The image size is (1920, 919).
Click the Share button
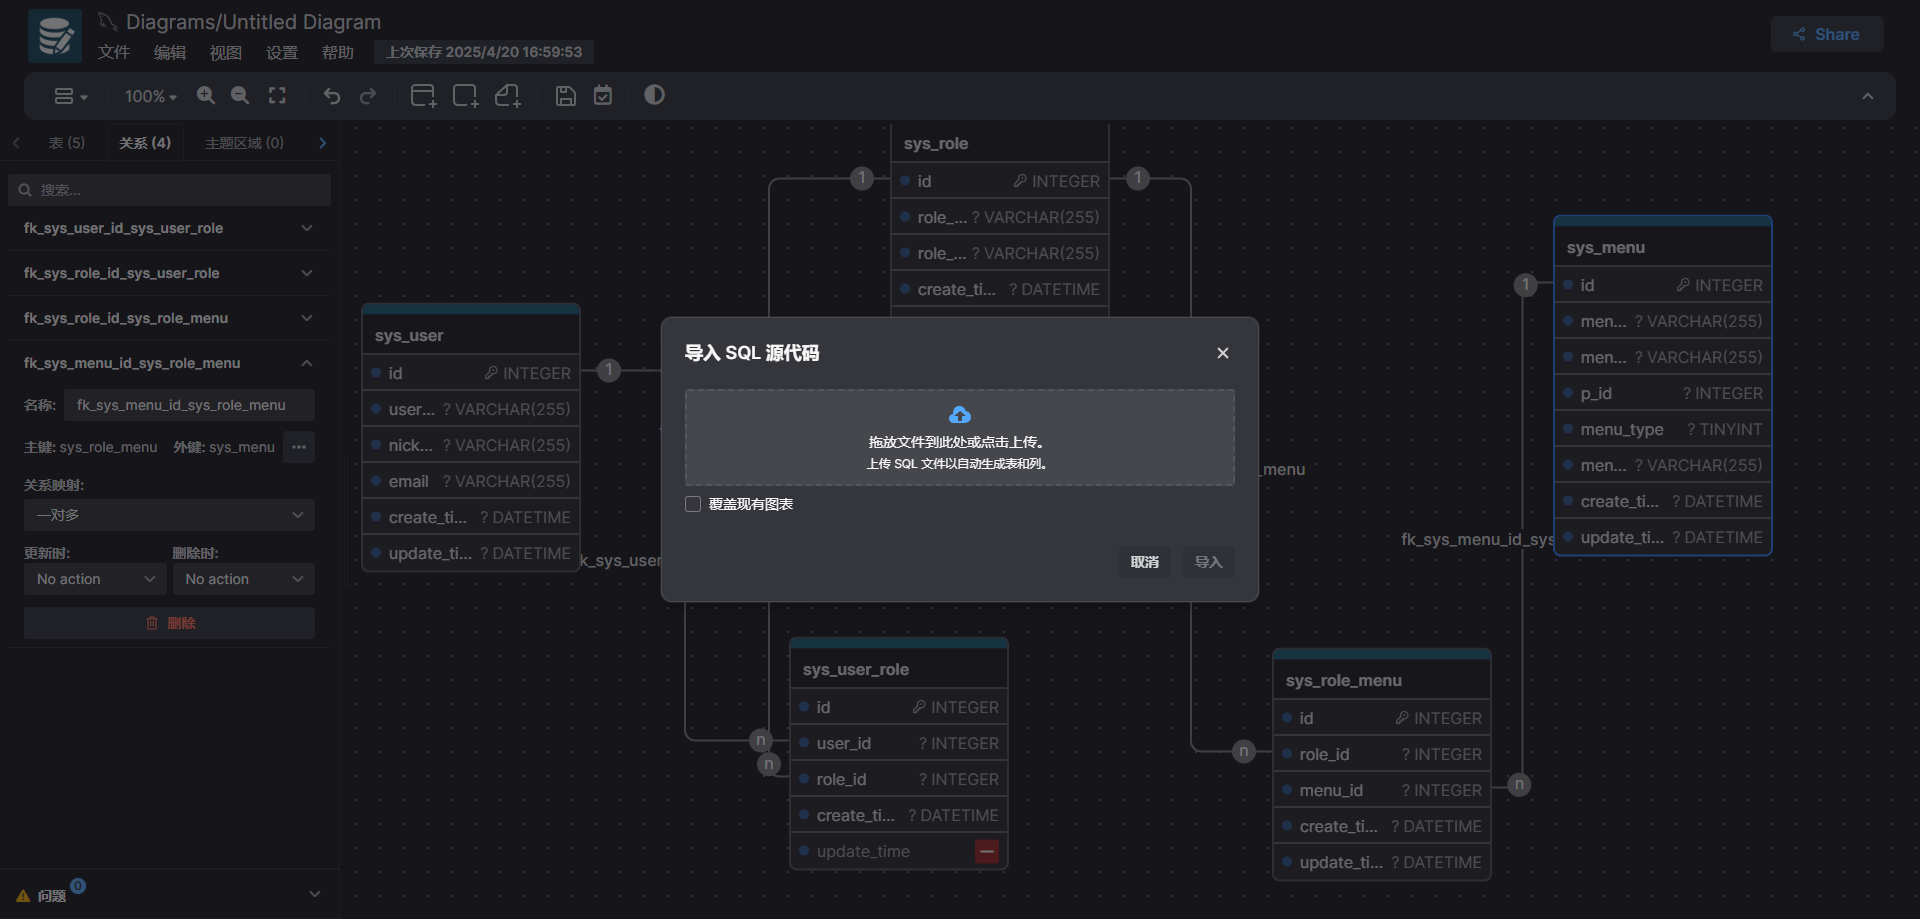point(1826,34)
